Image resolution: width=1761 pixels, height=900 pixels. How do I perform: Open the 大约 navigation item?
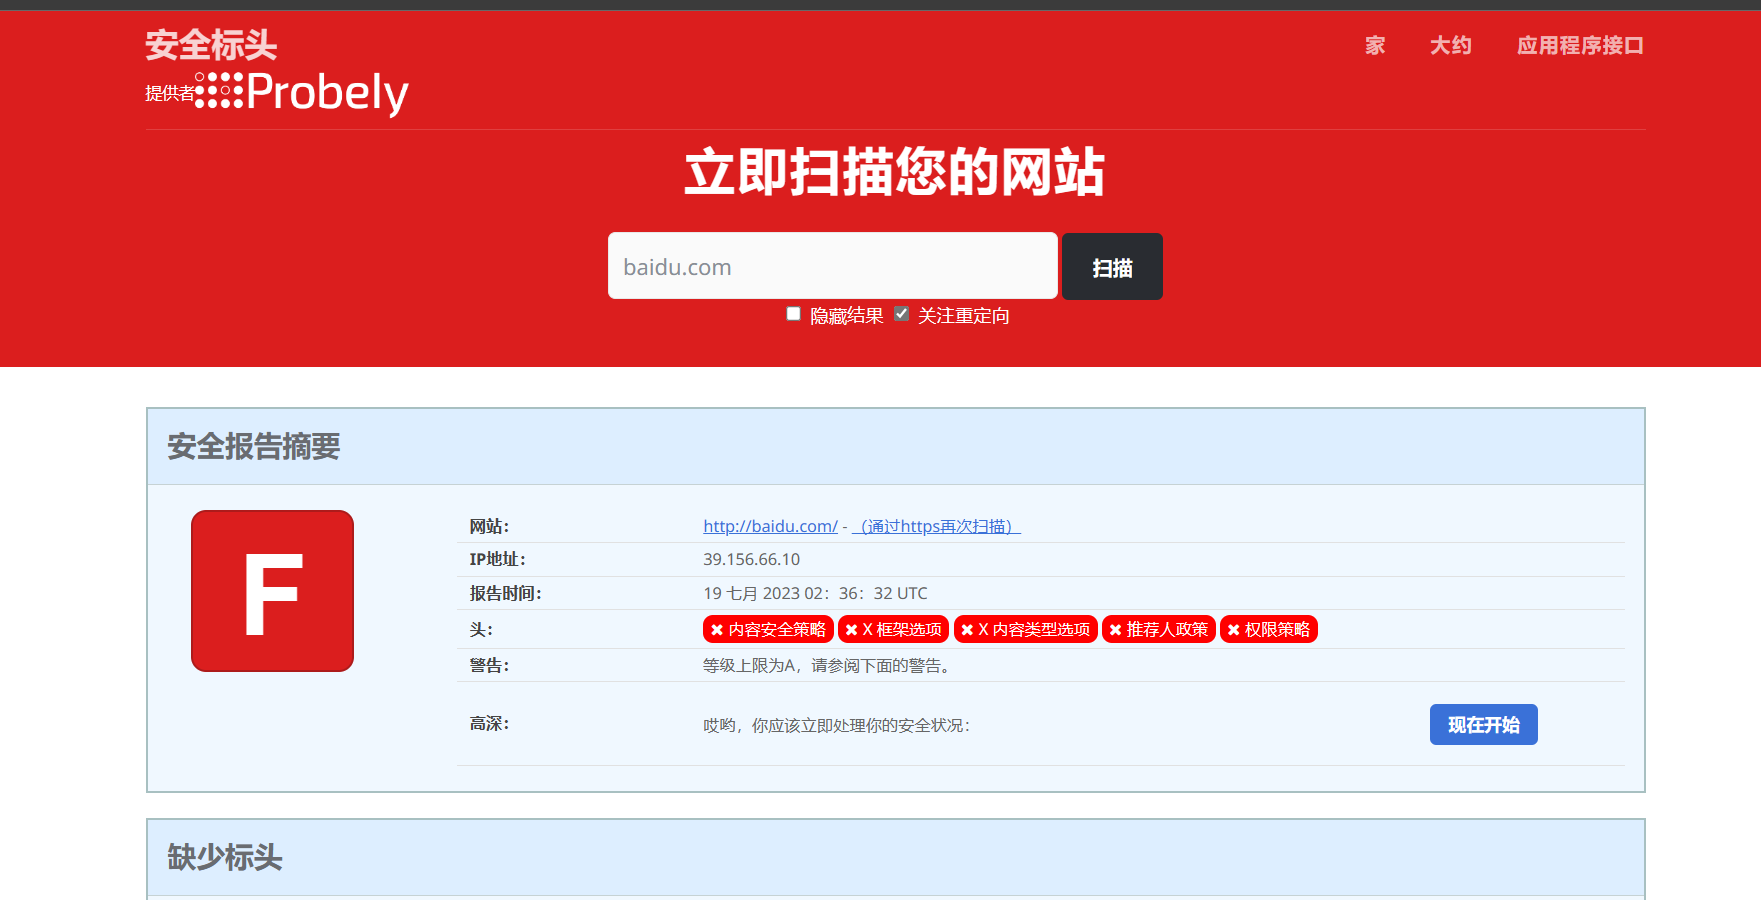1450,45
